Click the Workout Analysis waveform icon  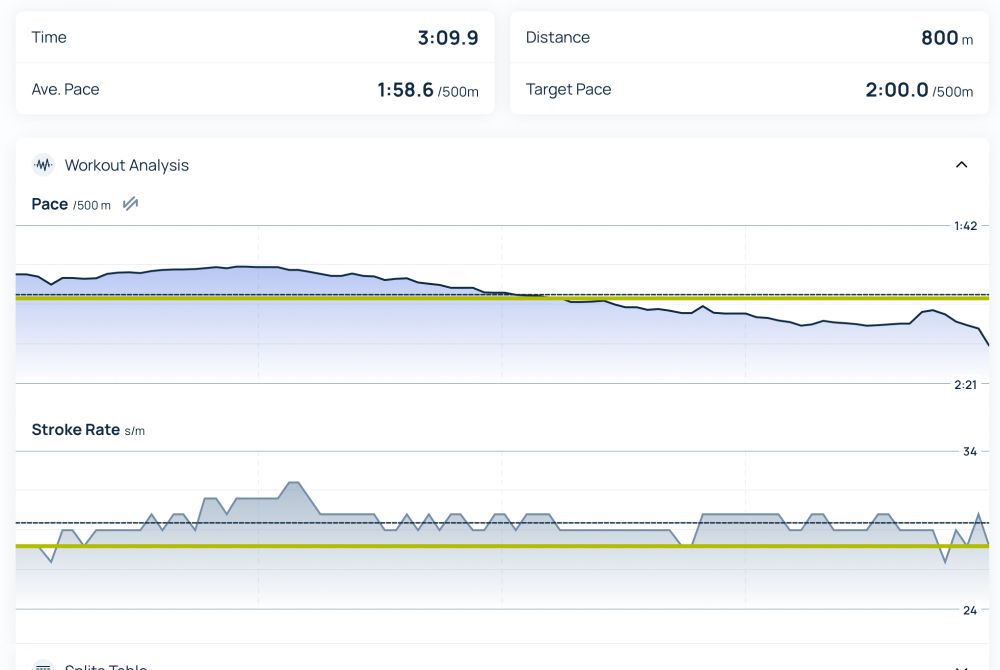pos(43,165)
